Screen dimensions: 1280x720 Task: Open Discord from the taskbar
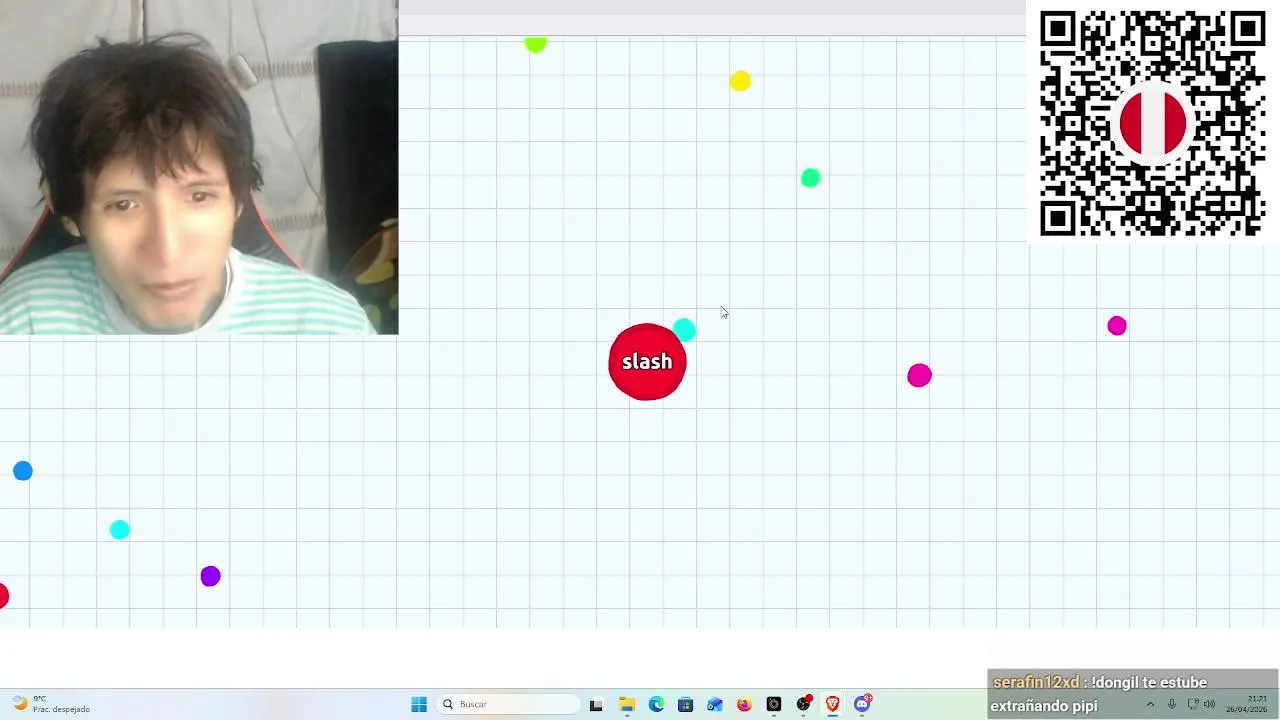click(x=863, y=704)
